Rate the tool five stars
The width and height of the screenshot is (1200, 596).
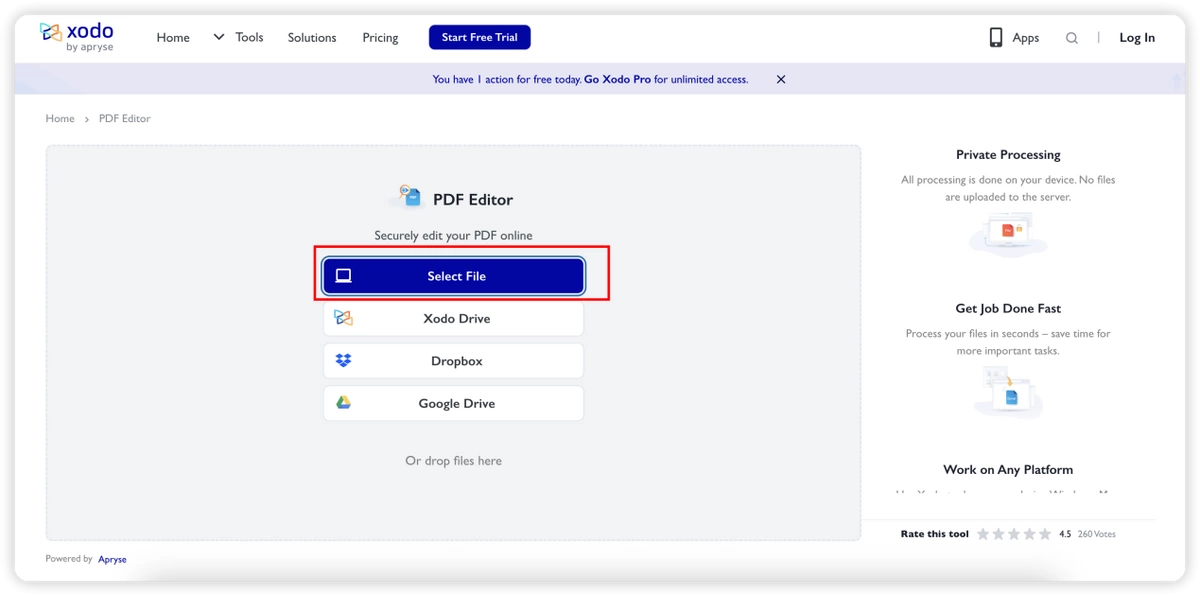point(1046,534)
